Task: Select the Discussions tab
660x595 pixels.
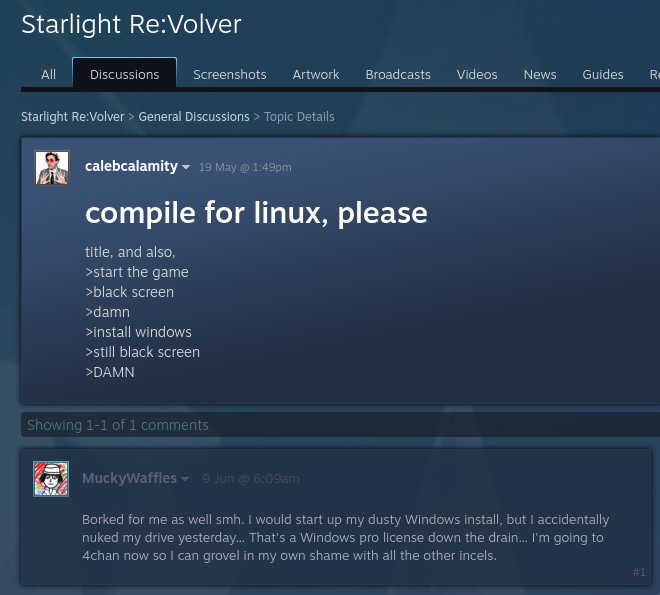Action: click(125, 73)
